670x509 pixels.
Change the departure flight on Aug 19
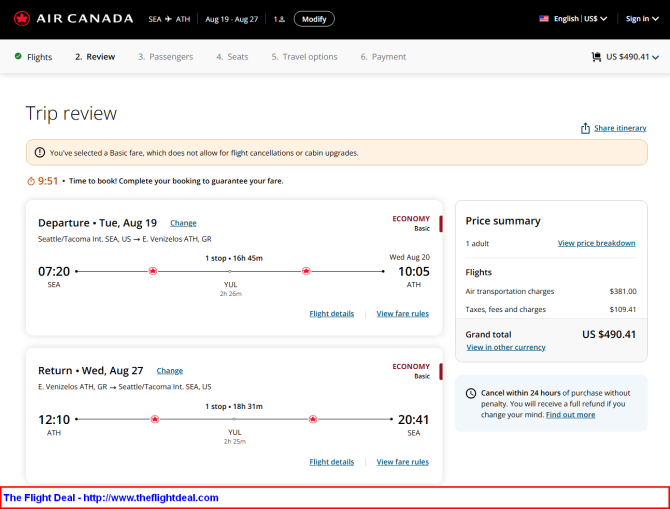[x=183, y=223]
